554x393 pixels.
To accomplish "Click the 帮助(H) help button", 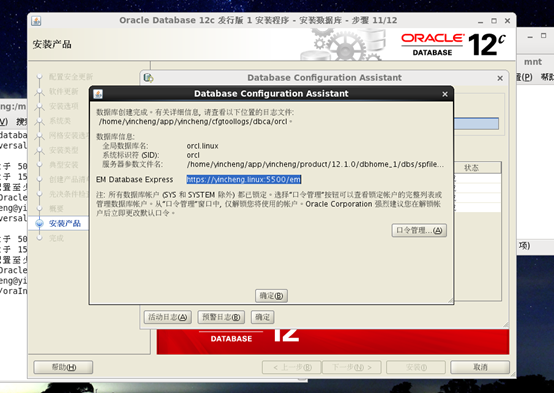I will [63, 367].
